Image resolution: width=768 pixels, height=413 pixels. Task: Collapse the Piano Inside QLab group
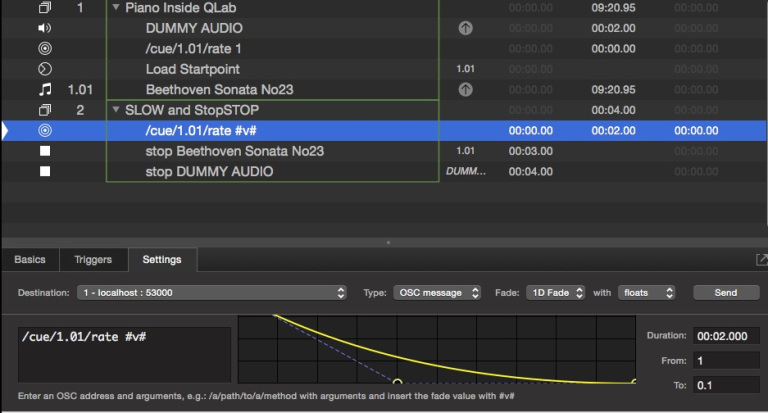pyautogui.click(x=117, y=8)
